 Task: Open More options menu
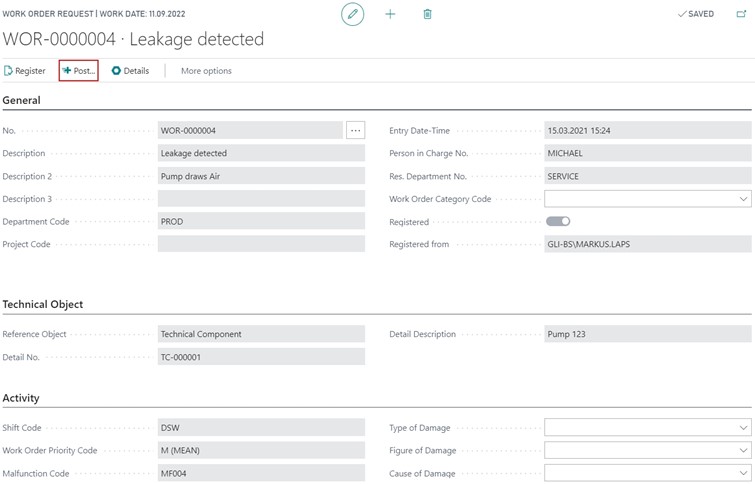(x=206, y=71)
